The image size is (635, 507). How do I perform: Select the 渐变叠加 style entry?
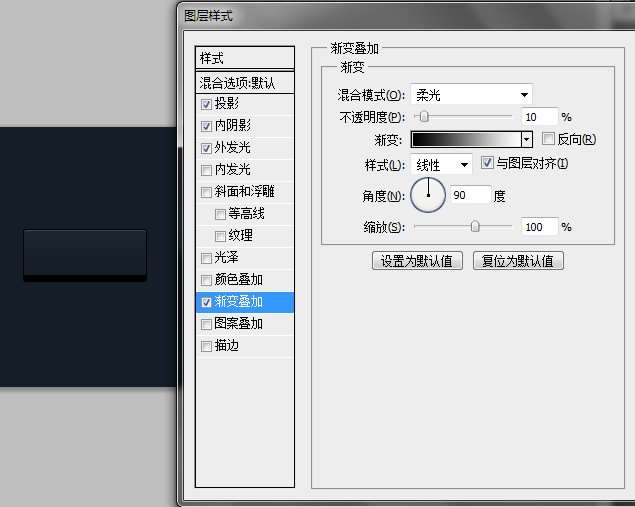(245, 302)
